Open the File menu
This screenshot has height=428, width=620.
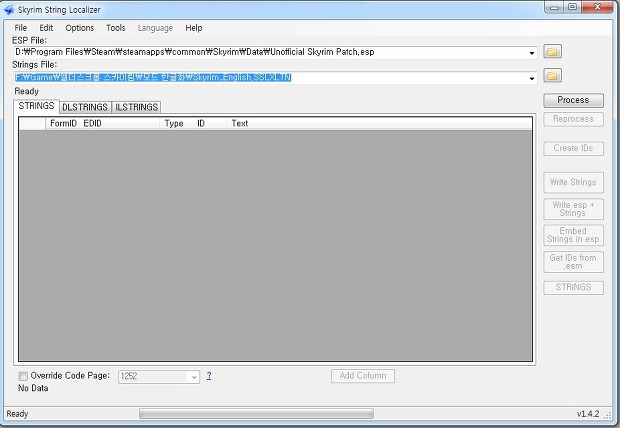coord(21,28)
